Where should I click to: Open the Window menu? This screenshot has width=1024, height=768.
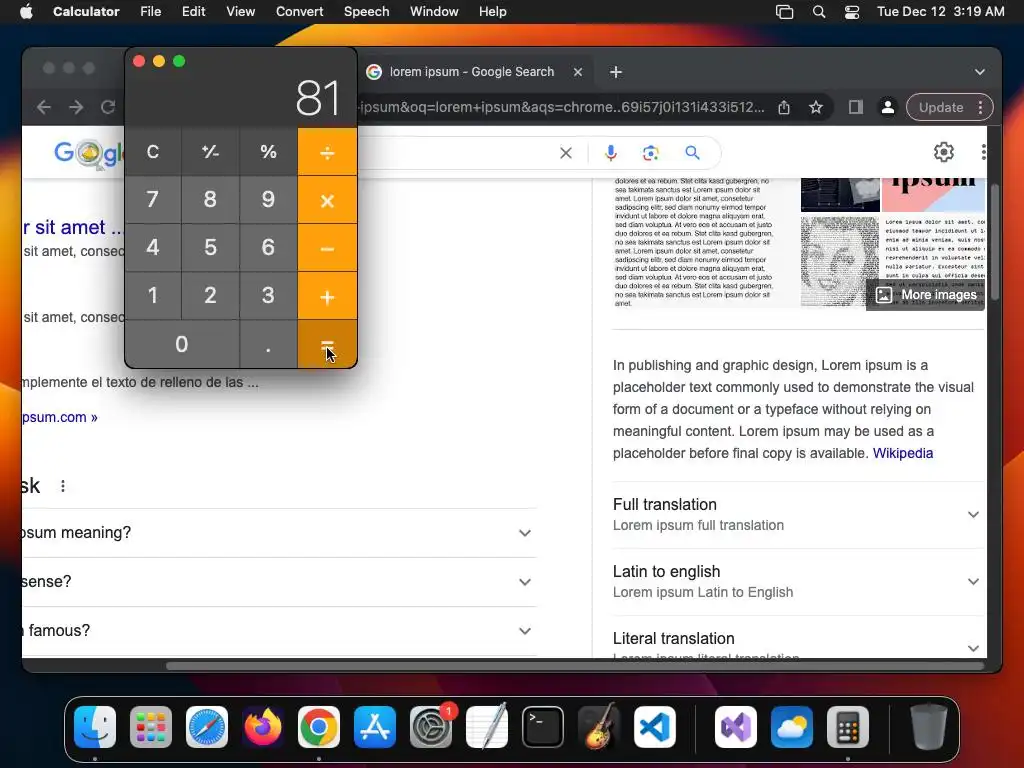(434, 12)
